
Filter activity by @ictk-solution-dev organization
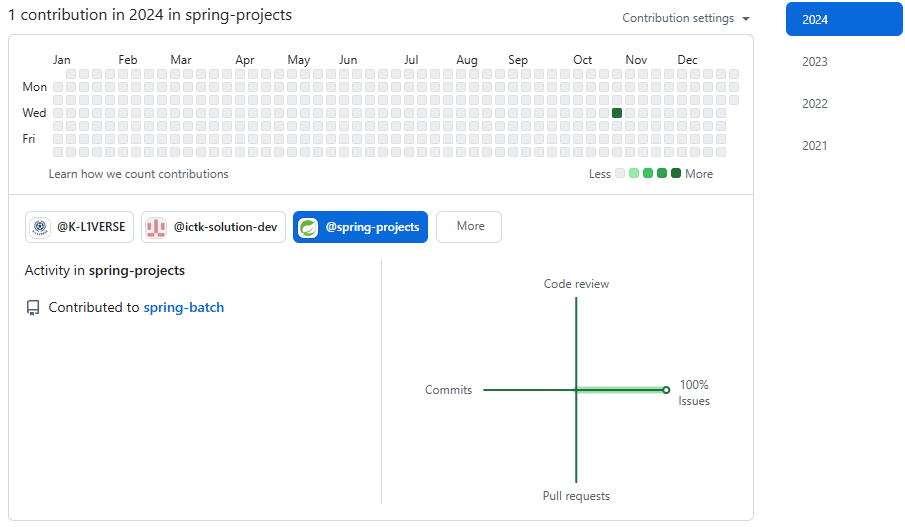tap(214, 227)
